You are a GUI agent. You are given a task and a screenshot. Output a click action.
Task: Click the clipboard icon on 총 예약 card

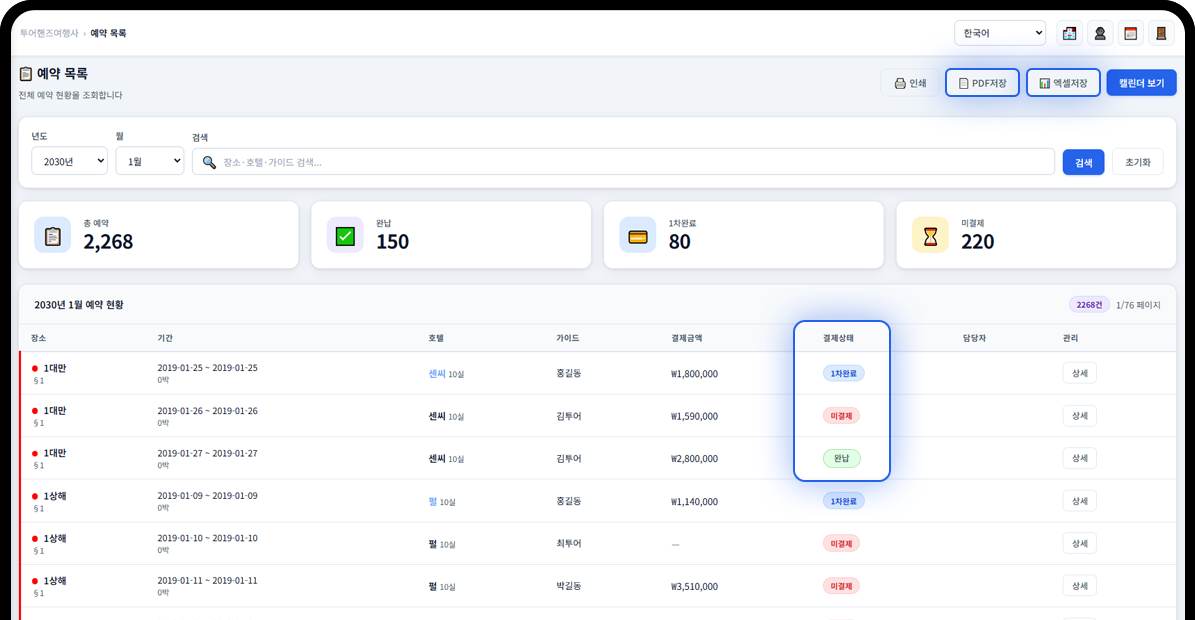[53, 235]
